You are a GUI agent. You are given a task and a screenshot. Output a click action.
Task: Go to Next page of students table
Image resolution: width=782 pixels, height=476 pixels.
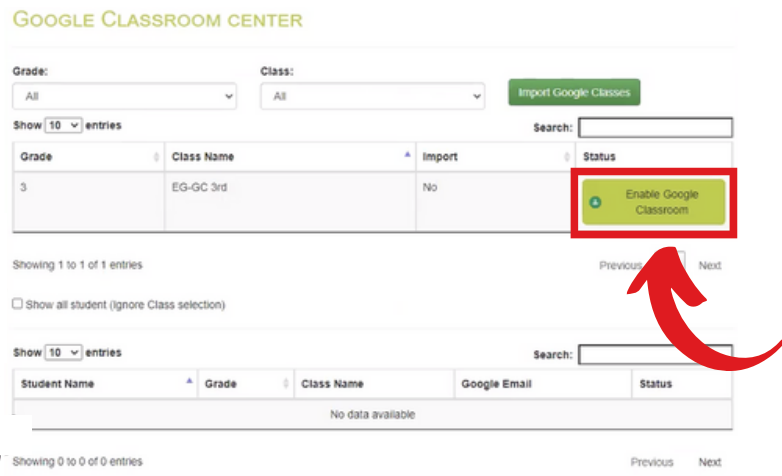coord(710,462)
